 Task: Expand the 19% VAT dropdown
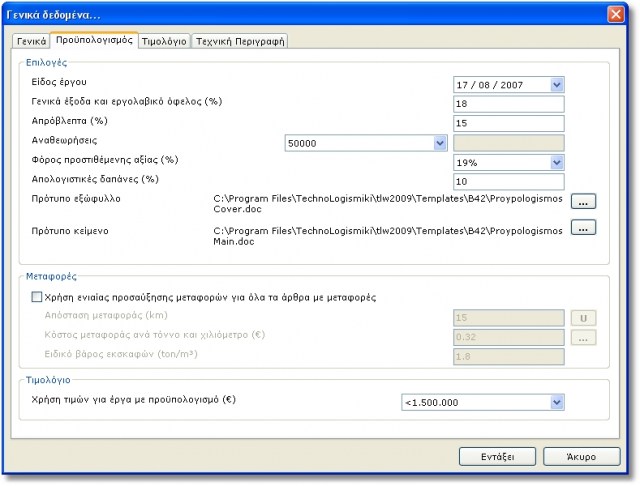(557, 162)
